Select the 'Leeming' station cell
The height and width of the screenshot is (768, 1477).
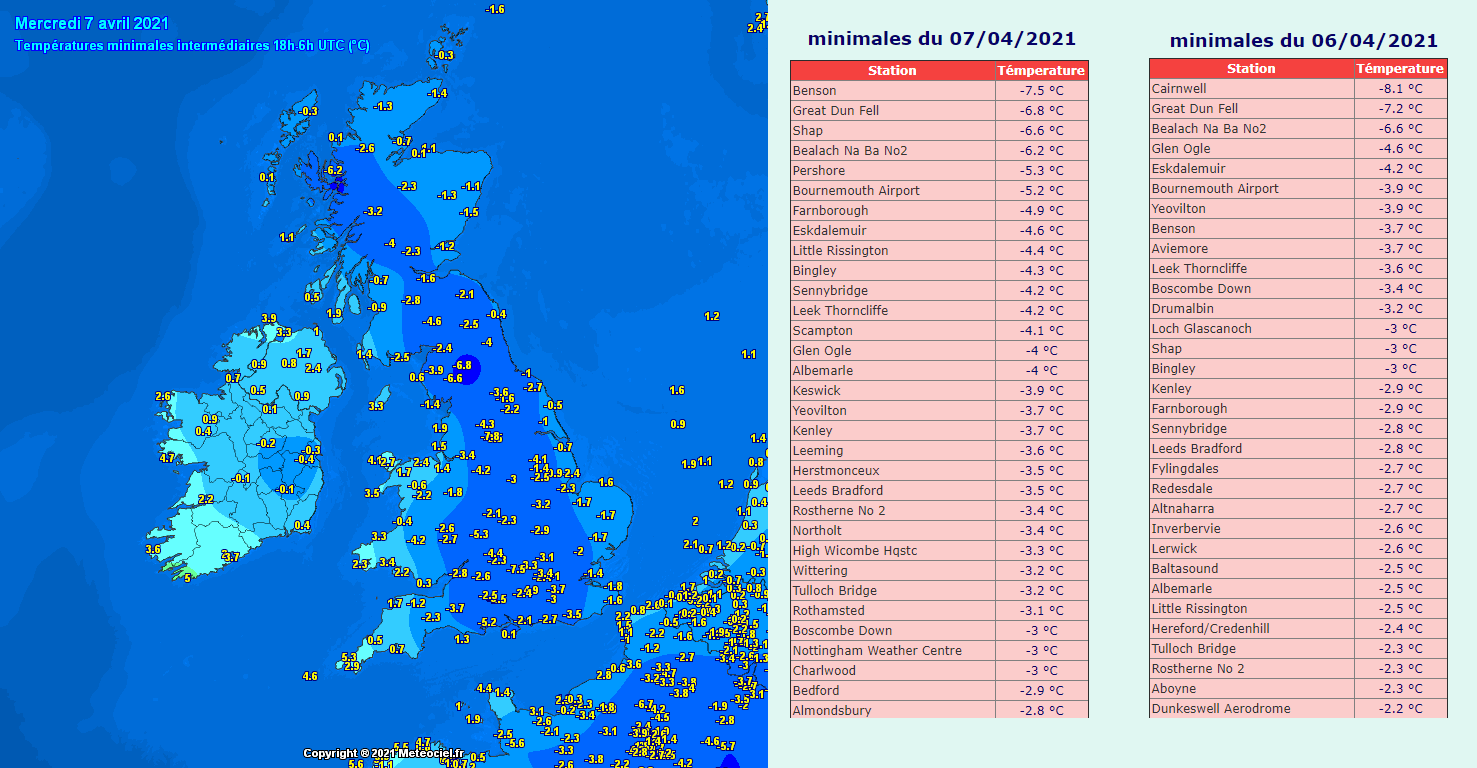pos(892,450)
